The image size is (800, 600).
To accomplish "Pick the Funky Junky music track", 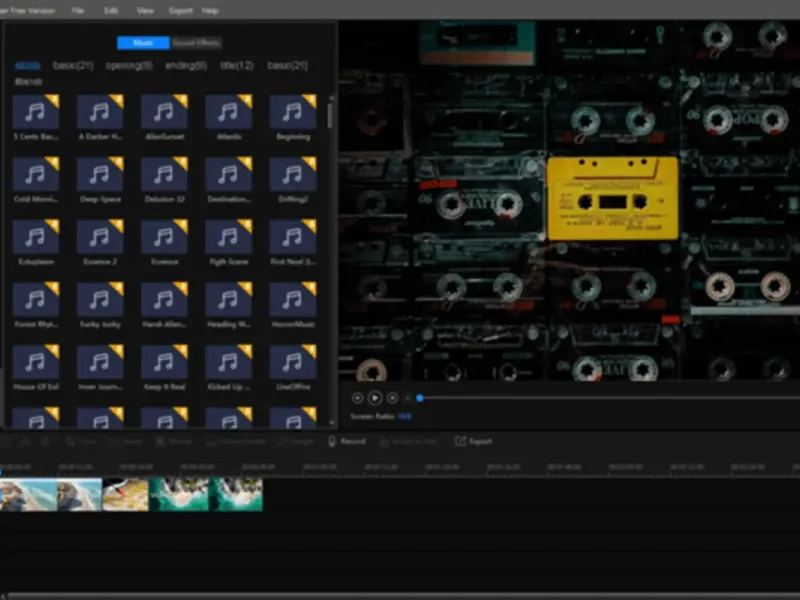I will coord(100,300).
